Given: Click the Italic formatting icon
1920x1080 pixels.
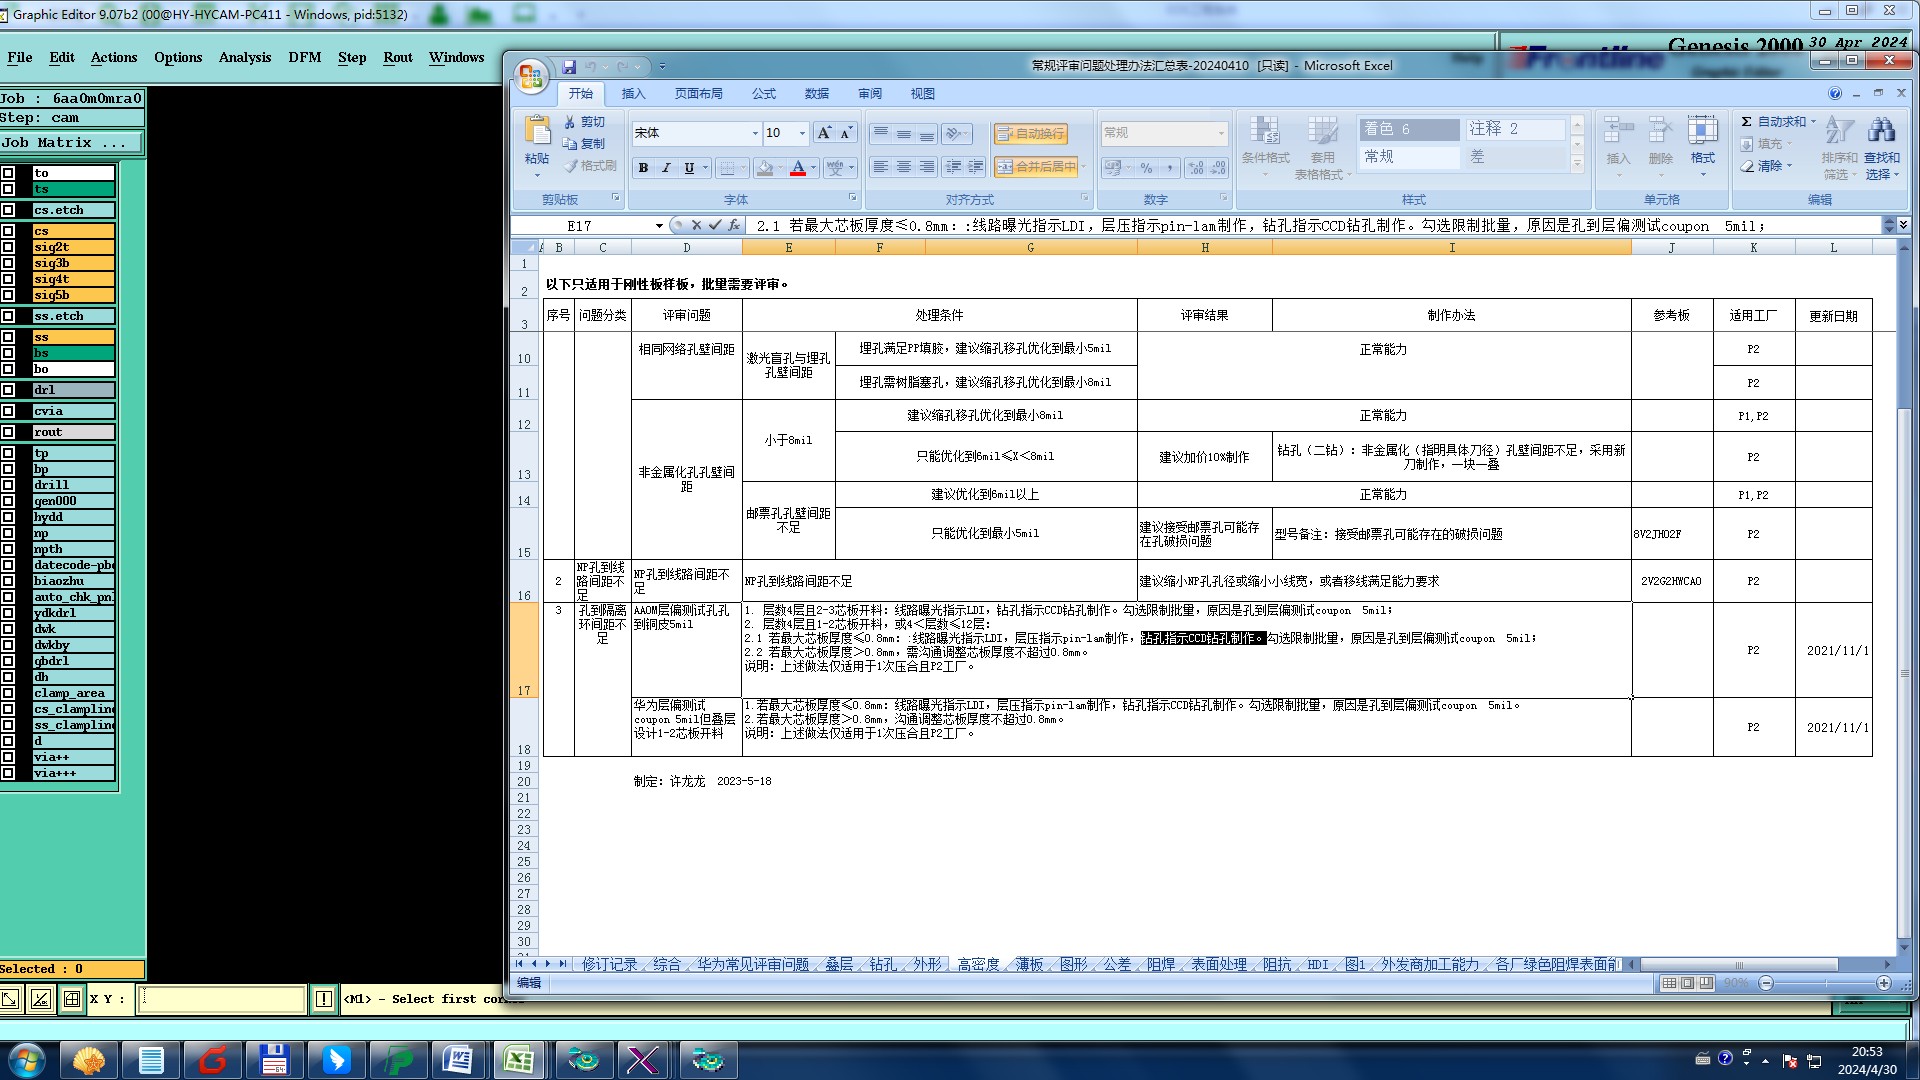Looking at the screenshot, I should tap(666, 168).
